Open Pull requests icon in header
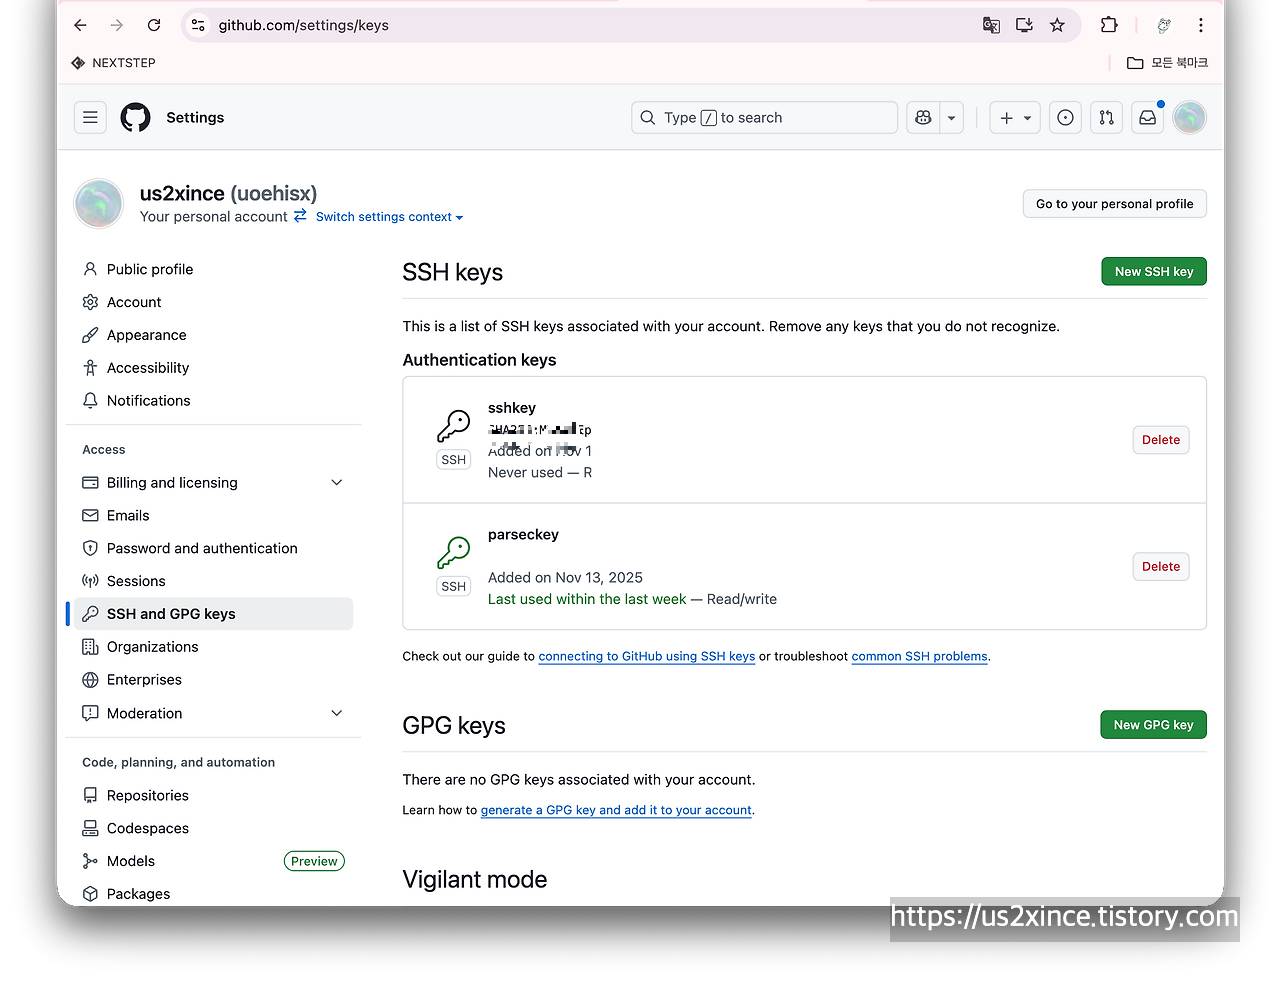The width and height of the screenshot is (1280, 982). (1106, 117)
